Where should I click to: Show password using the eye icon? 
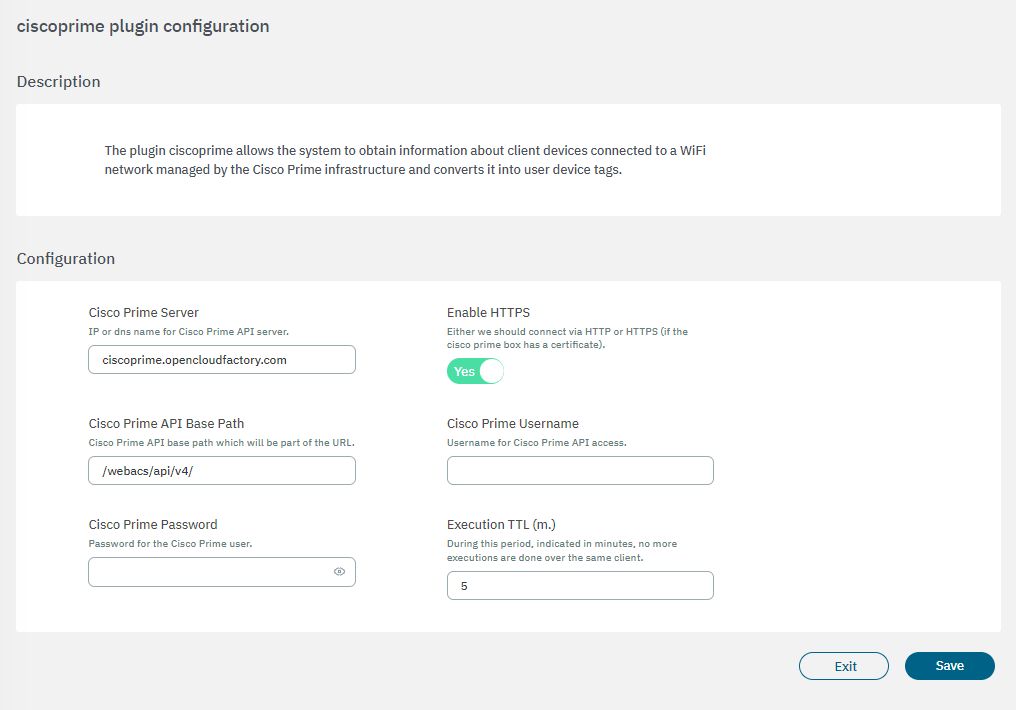pyautogui.click(x=339, y=572)
